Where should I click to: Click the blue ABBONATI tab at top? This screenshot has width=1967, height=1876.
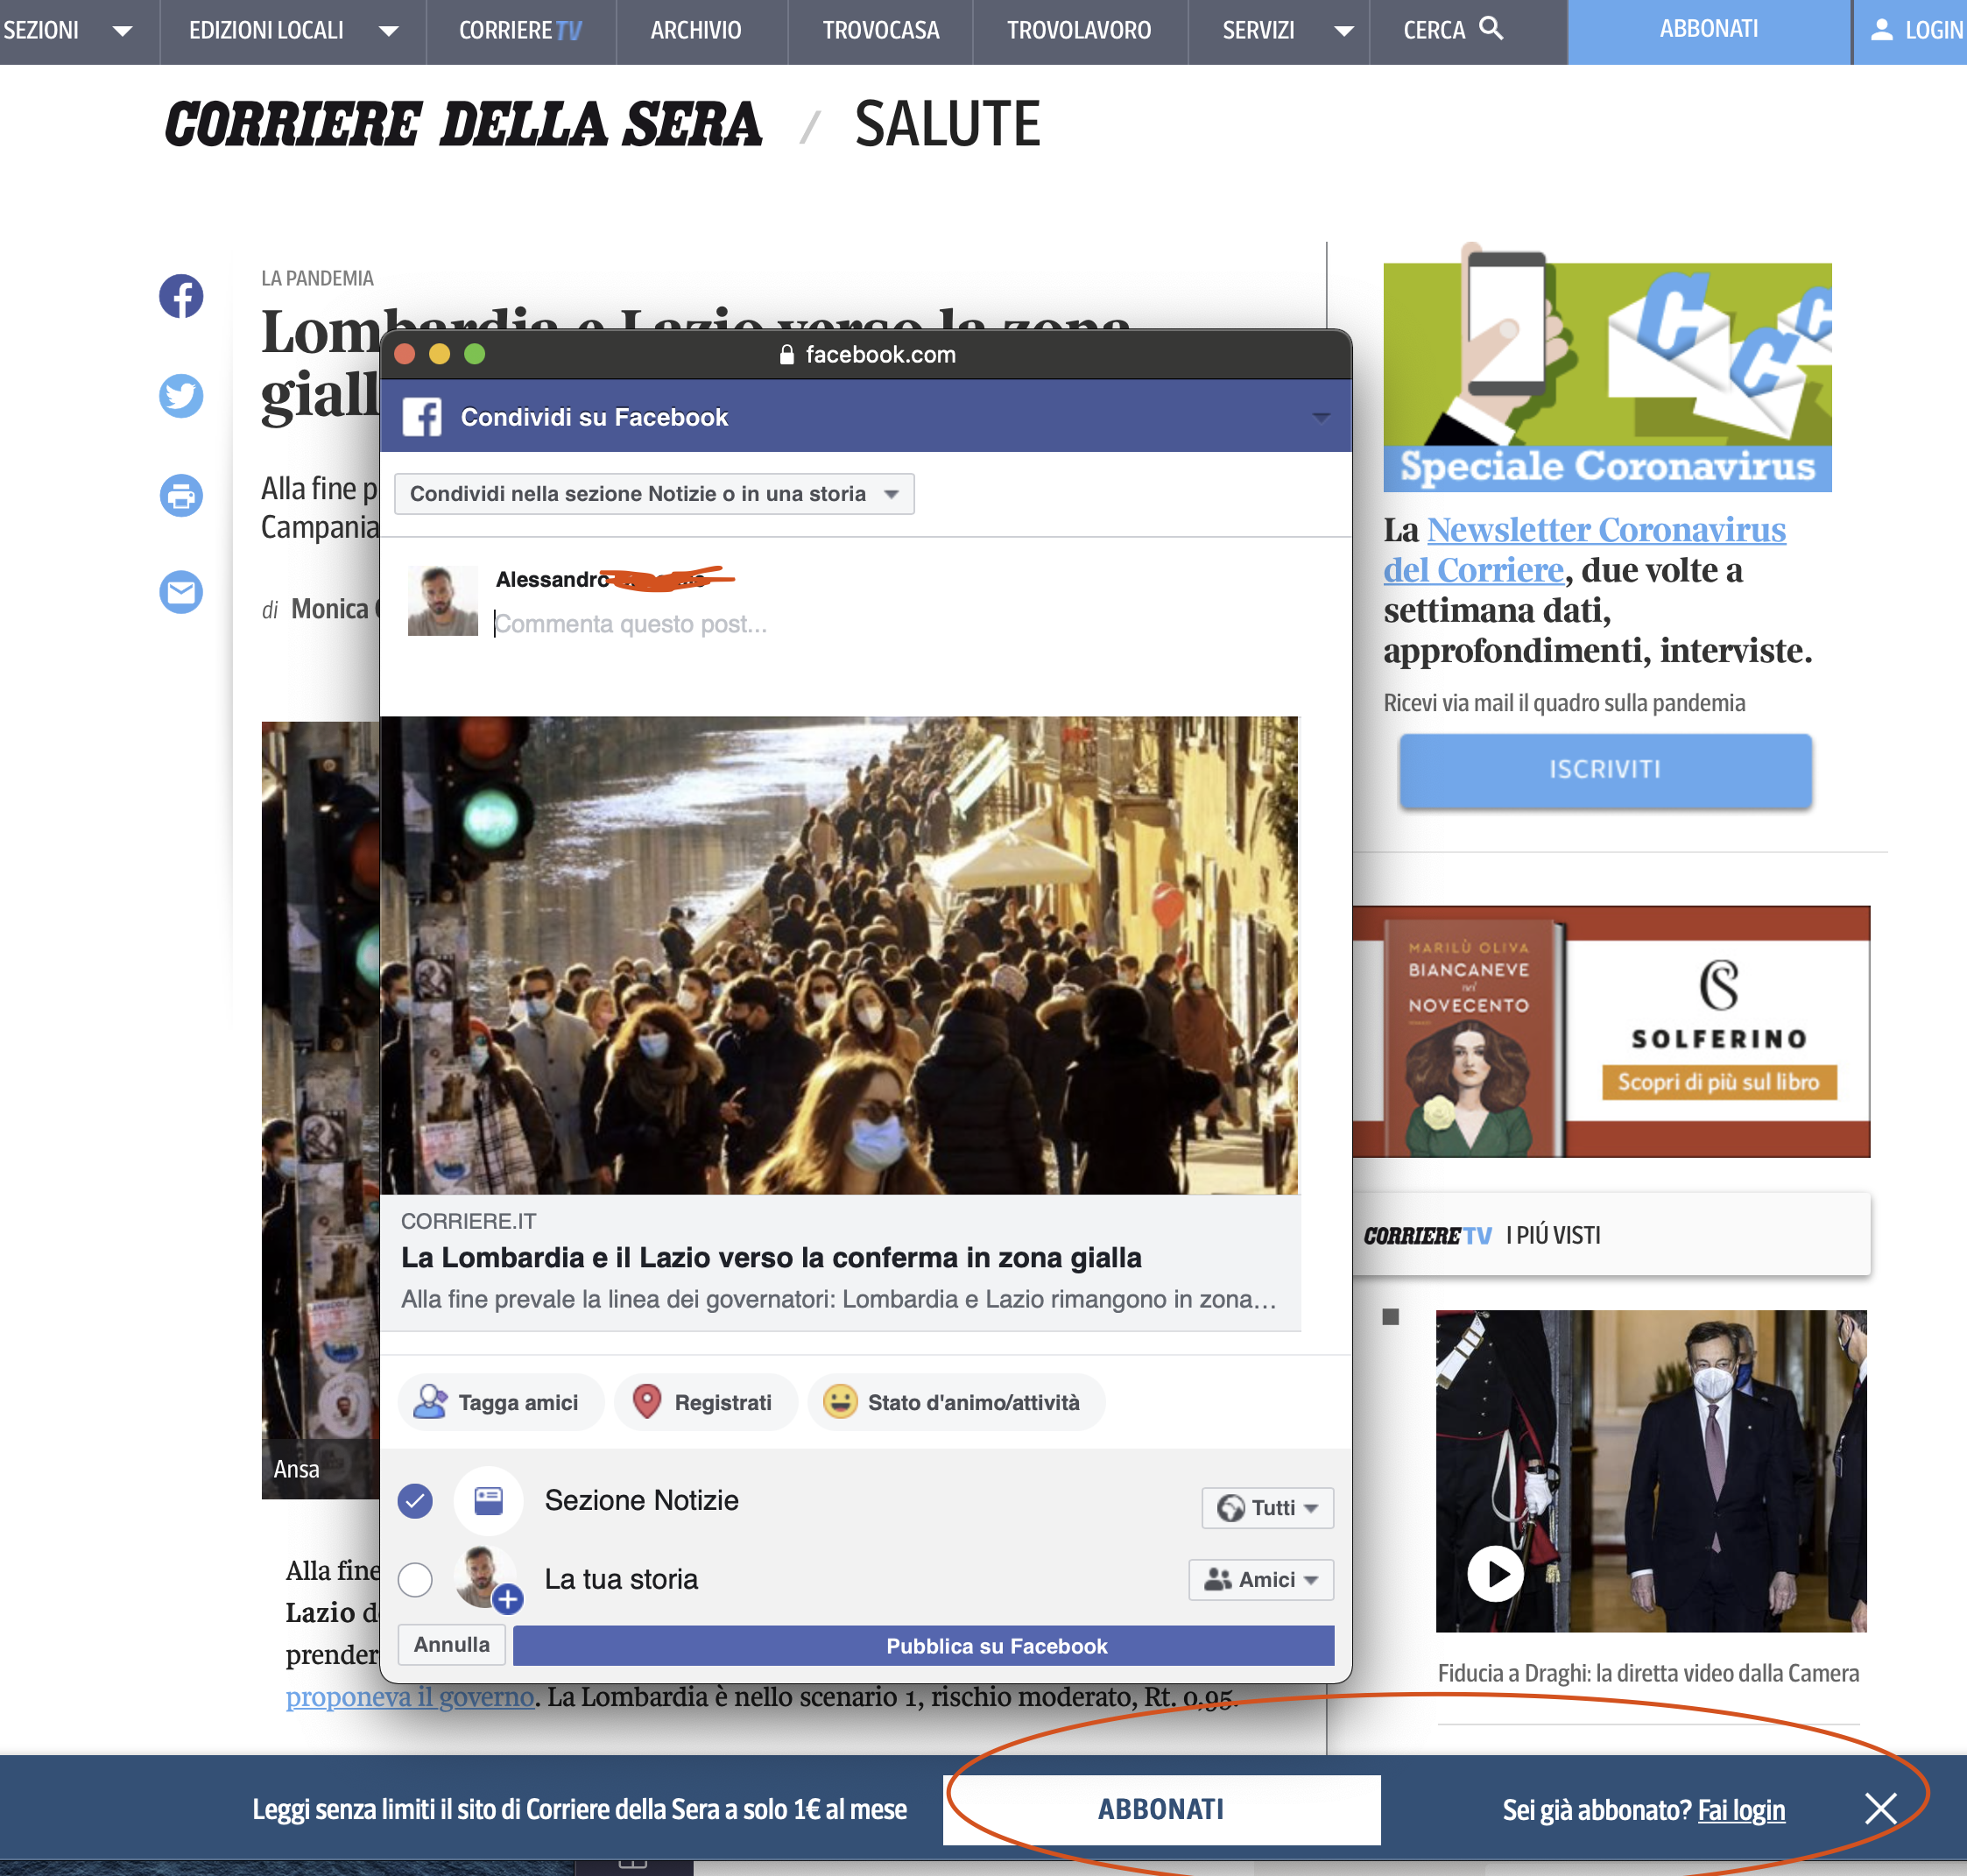(x=1708, y=31)
